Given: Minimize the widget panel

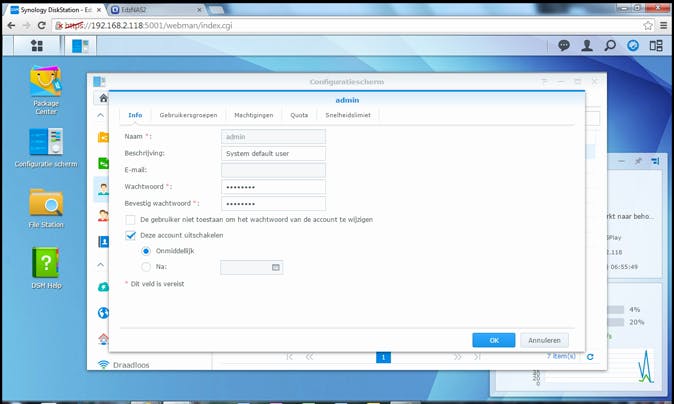Looking at the screenshot, I should (622, 161).
